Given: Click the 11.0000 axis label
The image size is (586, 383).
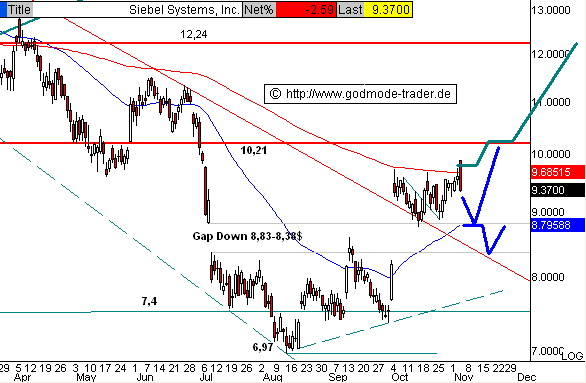Looking at the screenshot, I should pos(551,102).
